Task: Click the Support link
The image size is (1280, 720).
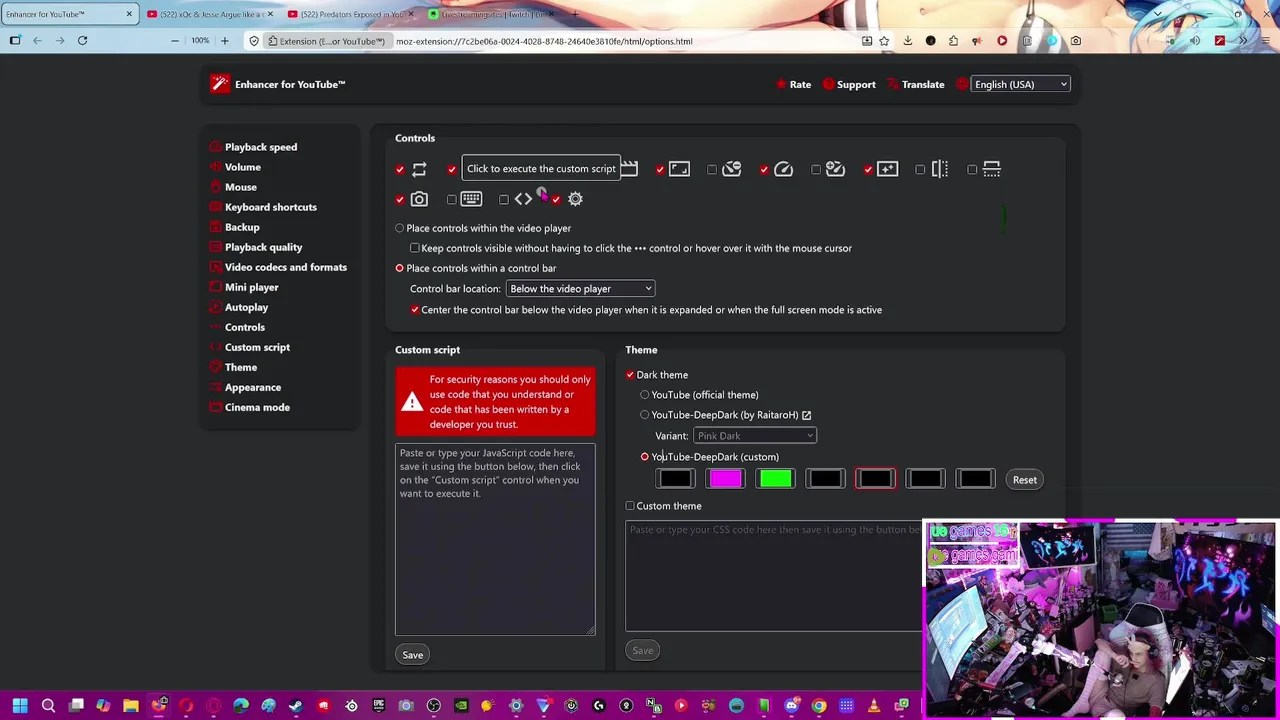Action: pyautogui.click(x=849, y=84)
